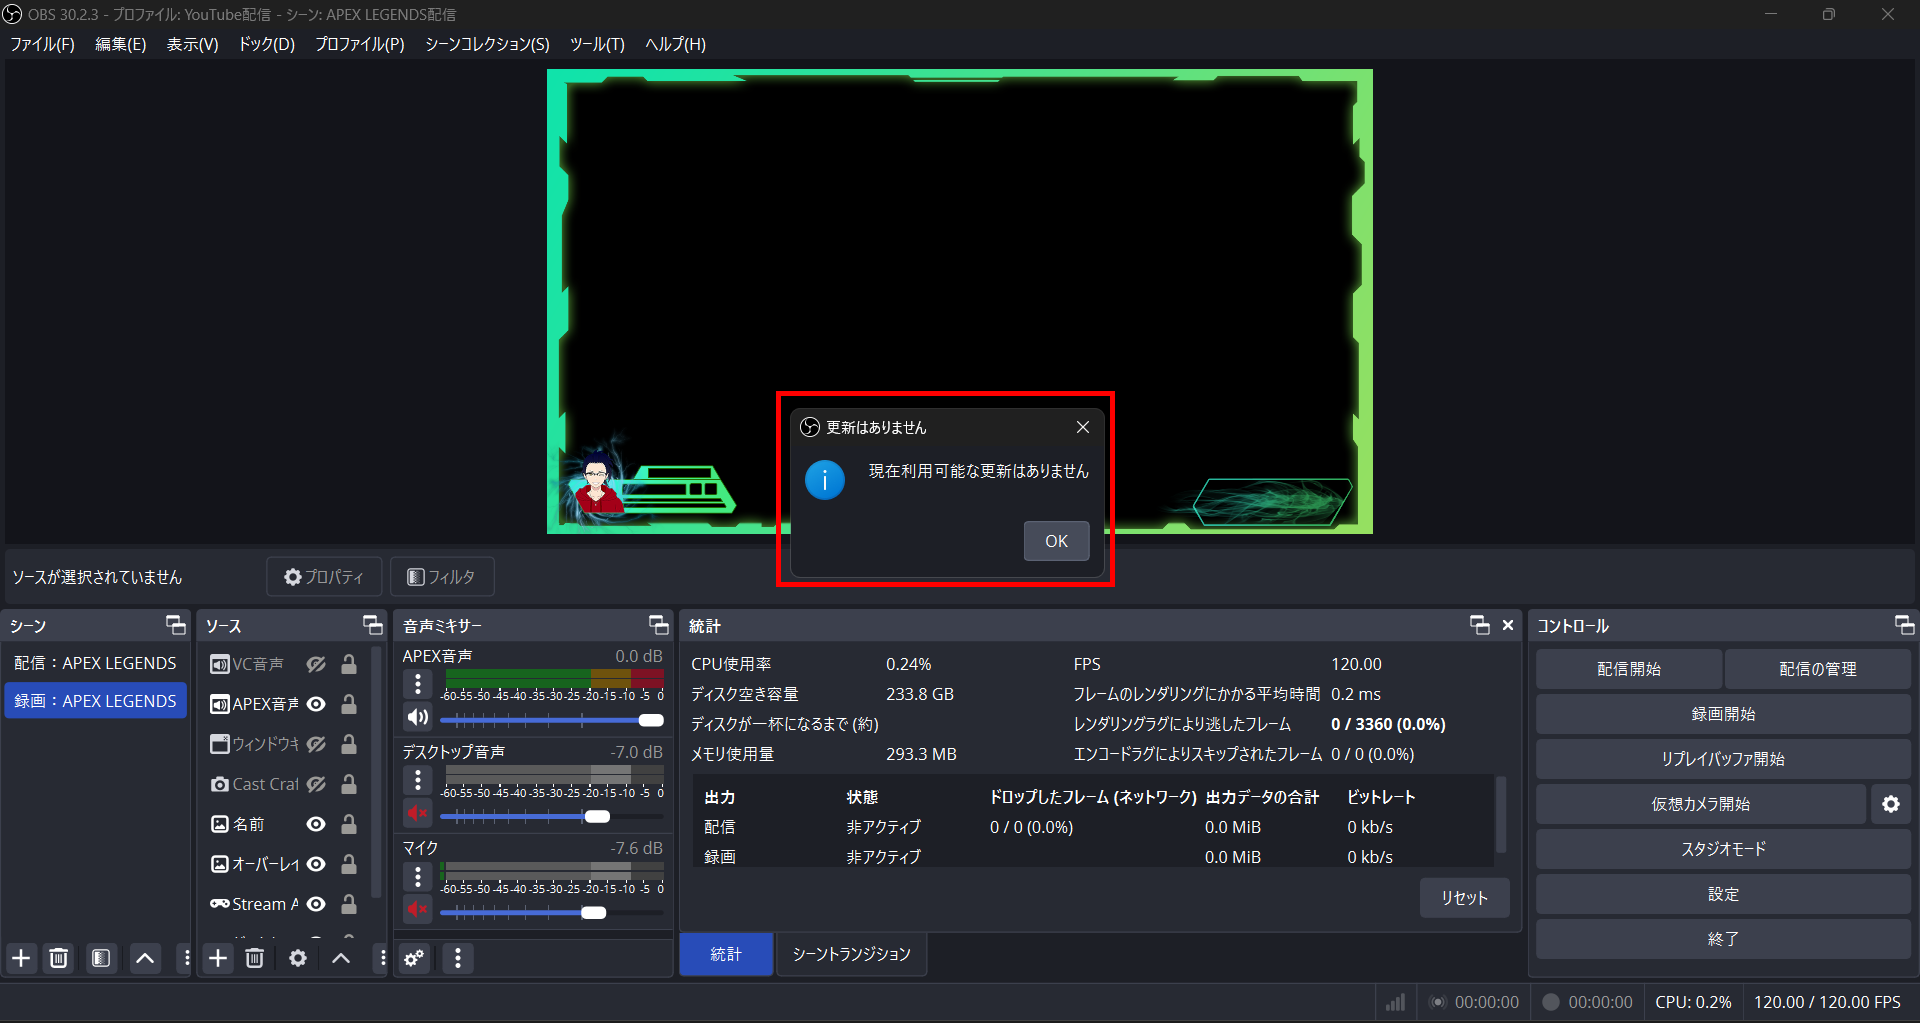This screenshot has width=1920, height=1023.
Task: Pop out the 統計 dock icon
Action: tap(1480, 625)
